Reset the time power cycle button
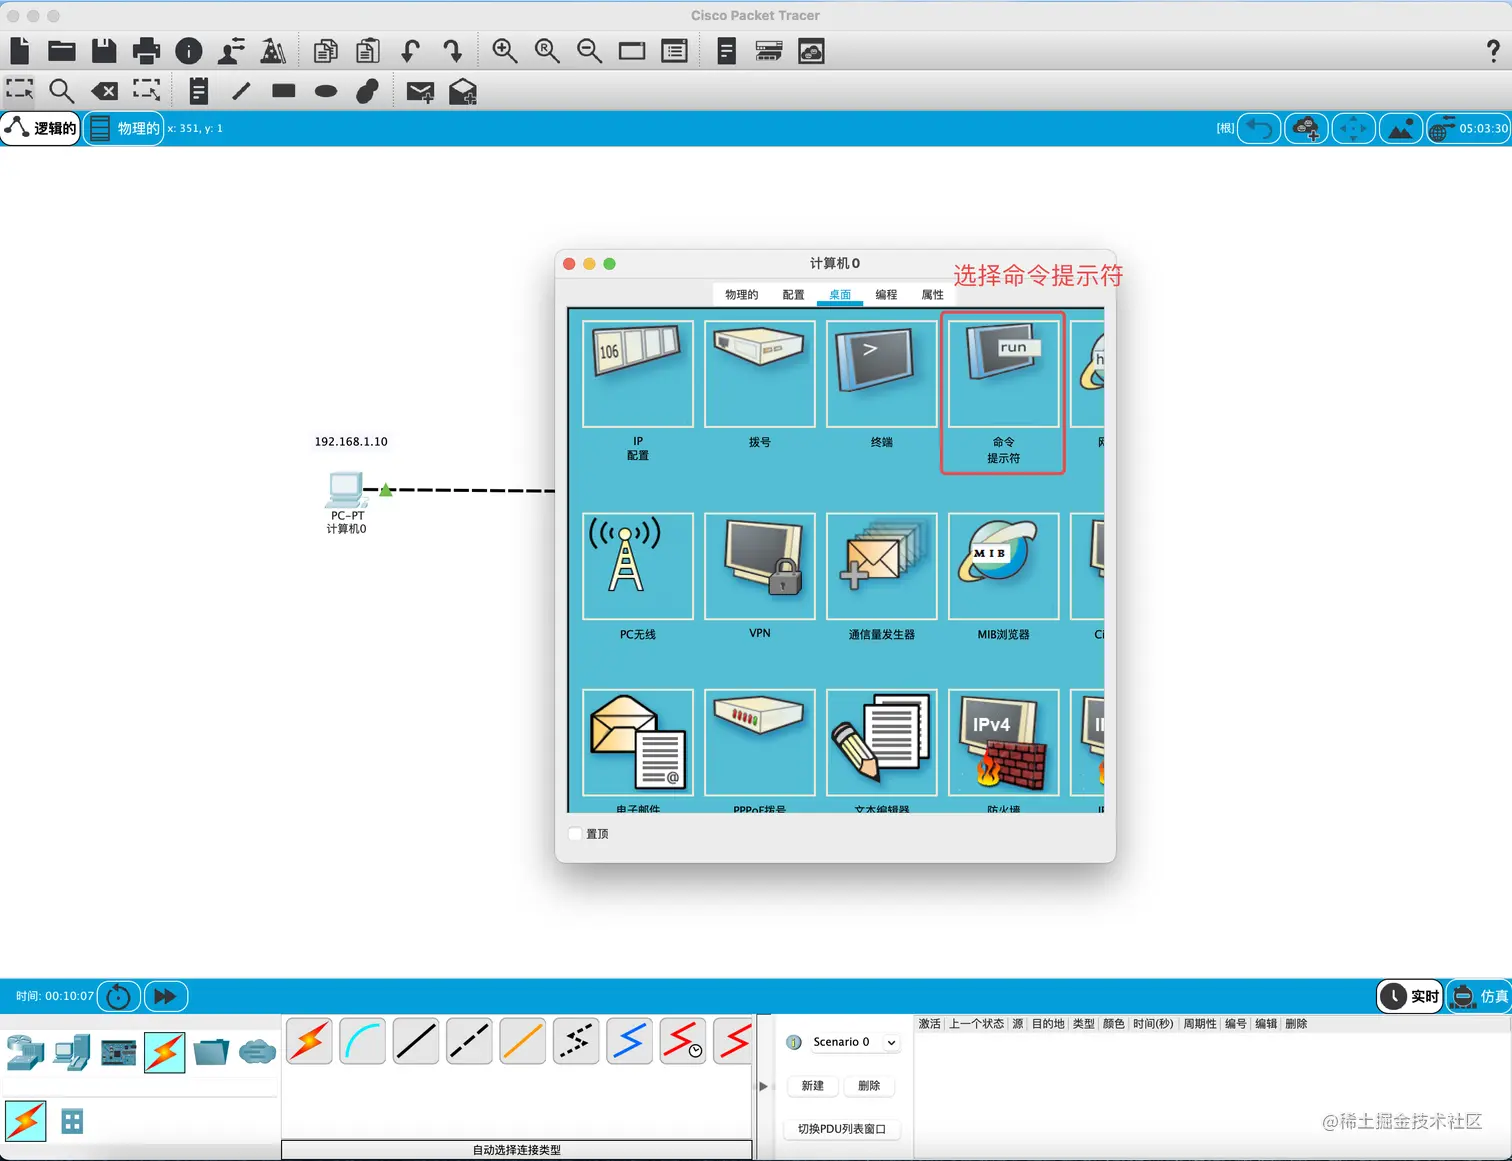Screen dimensions: 1512x1161 tap(119, 996)
